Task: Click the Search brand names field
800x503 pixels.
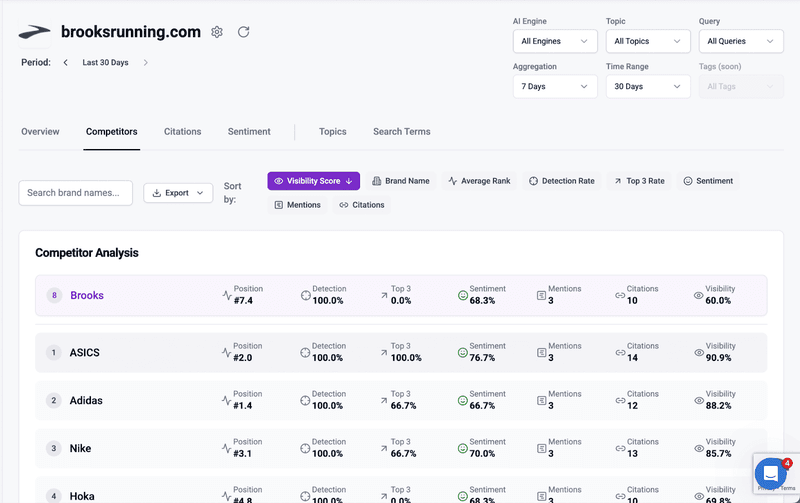Action: [76, 193]
